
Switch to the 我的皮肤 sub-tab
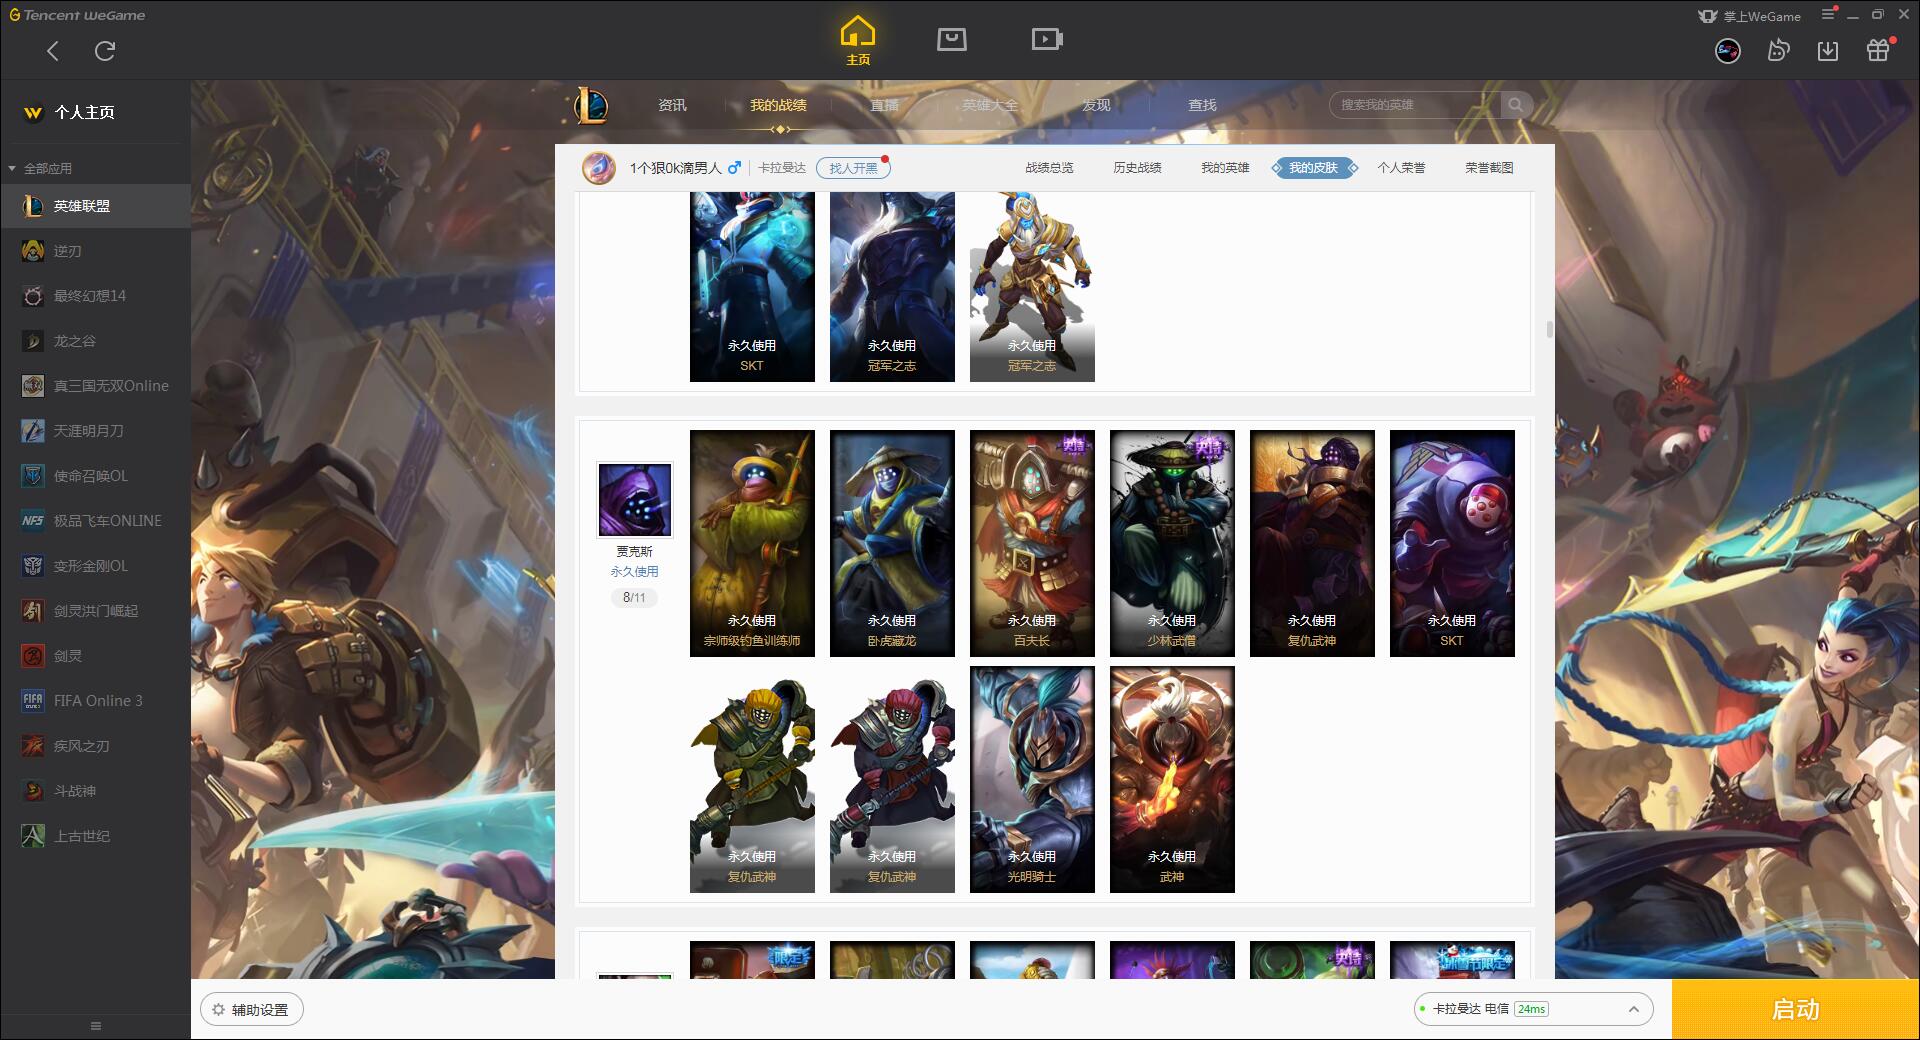1313,168
